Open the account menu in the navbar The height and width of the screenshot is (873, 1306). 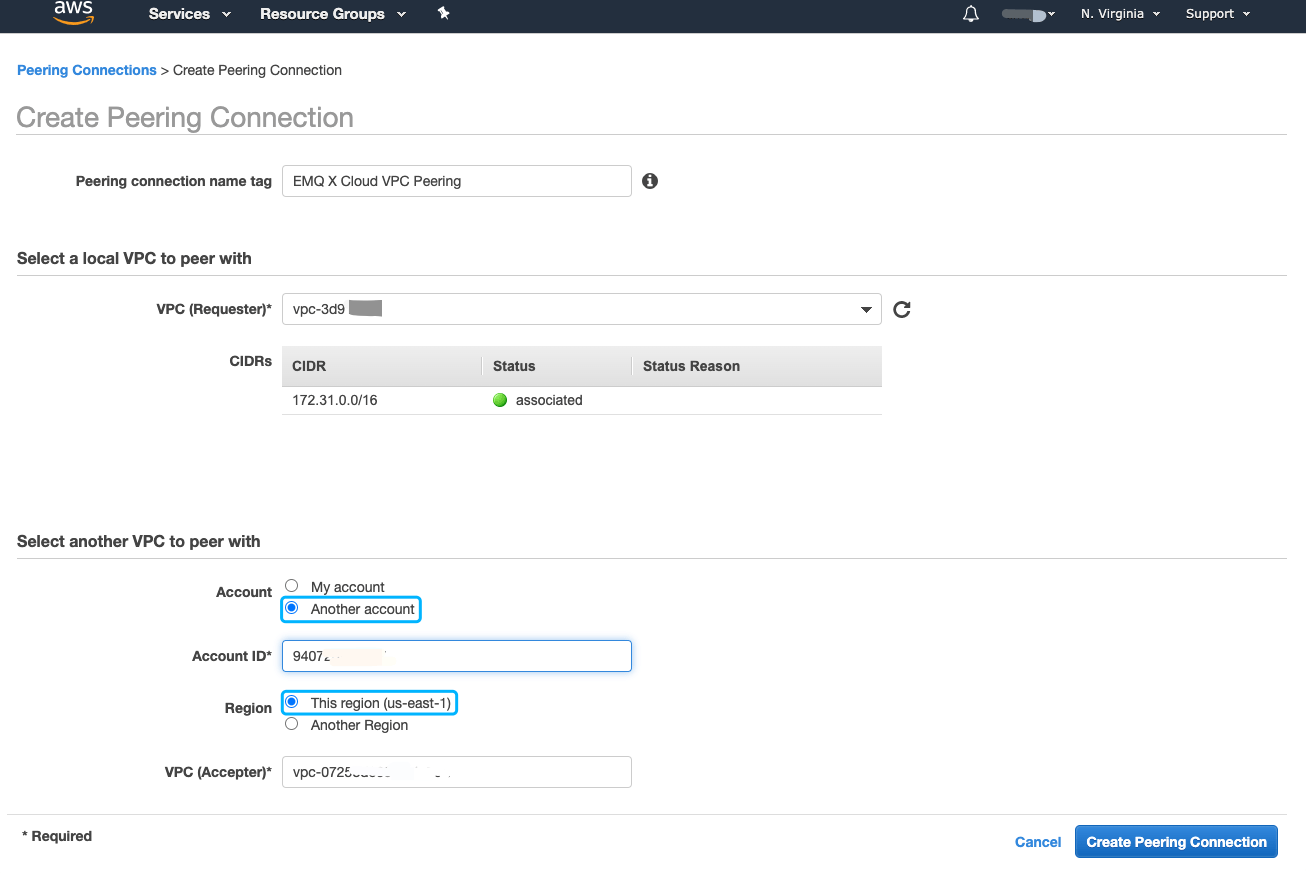tap(1028, 14)
